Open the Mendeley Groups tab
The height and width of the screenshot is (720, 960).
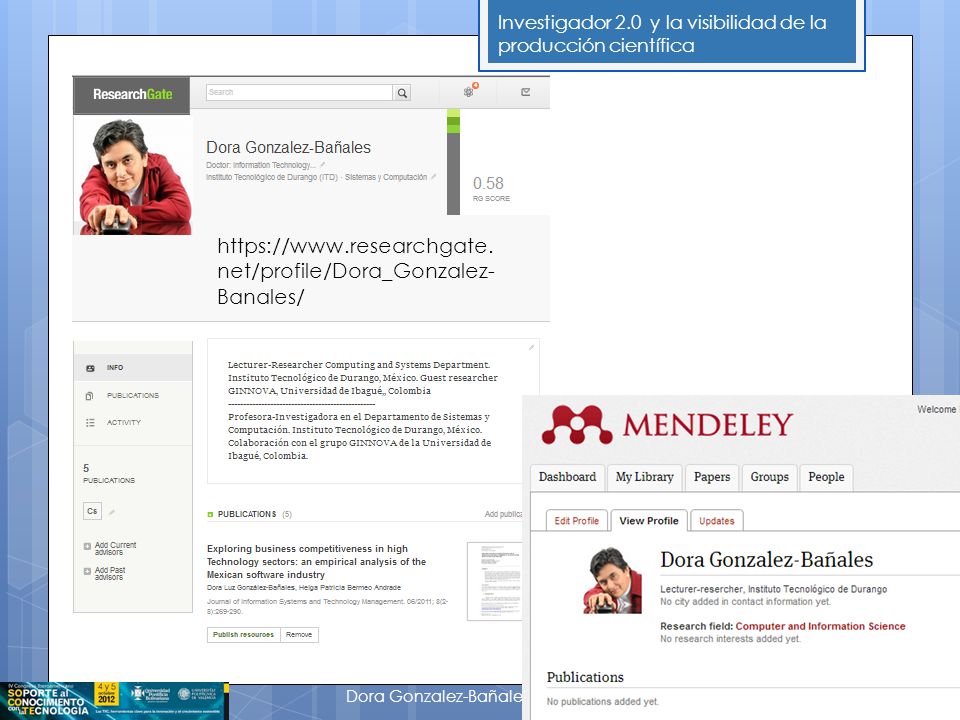click(770, 477)
